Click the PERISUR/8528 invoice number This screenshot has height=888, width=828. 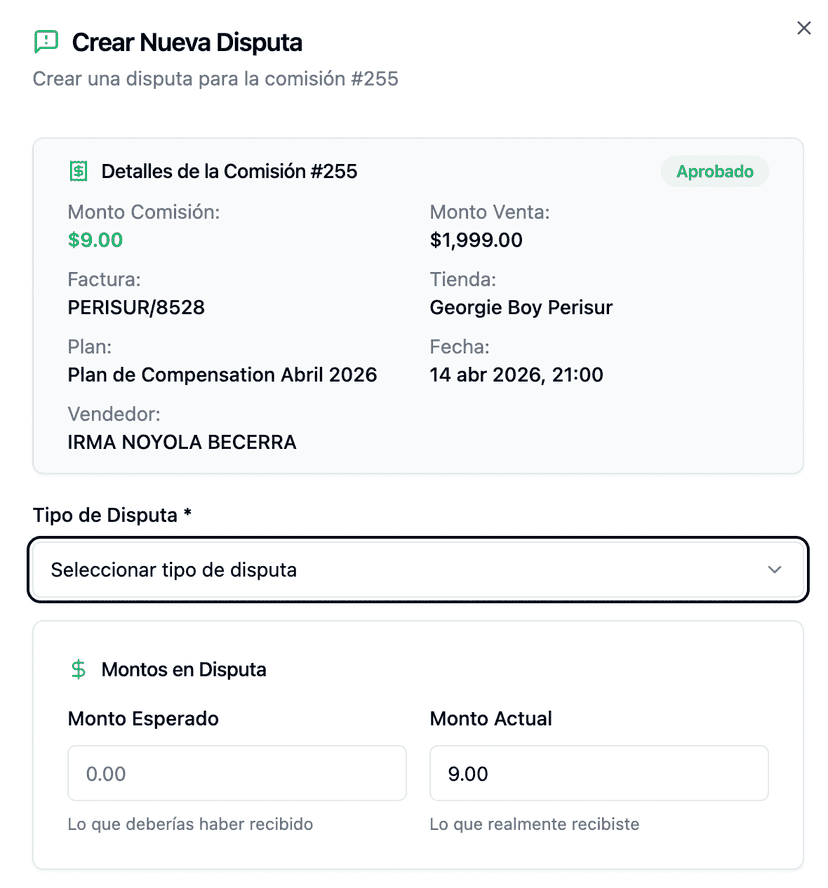[136, 308]
